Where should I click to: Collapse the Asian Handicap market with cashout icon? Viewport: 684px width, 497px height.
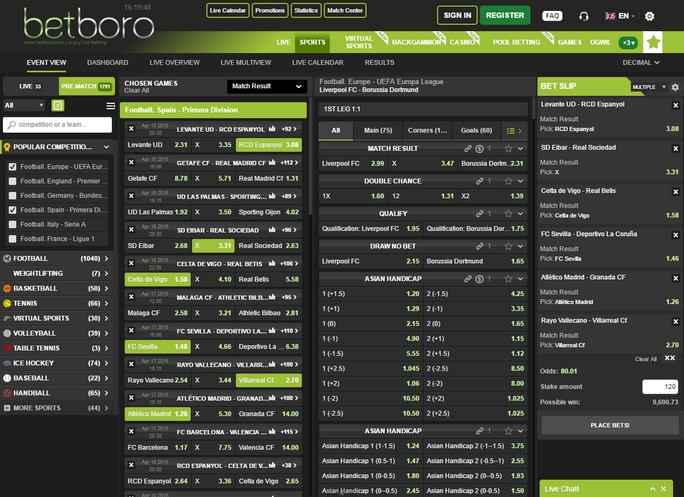click(520, 278)
